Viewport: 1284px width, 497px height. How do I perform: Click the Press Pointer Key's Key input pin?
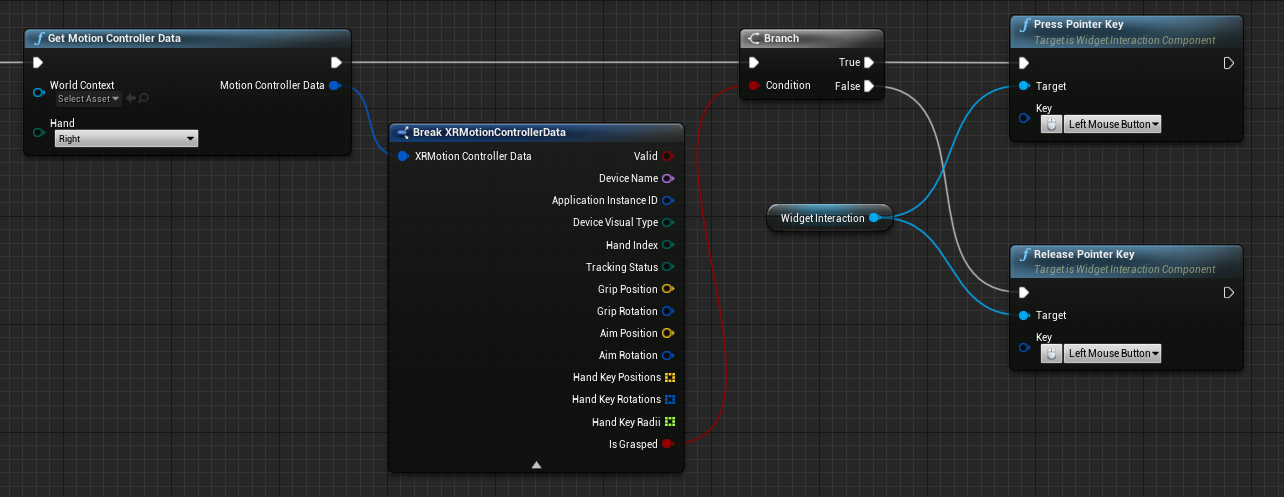pos(1023,117)
